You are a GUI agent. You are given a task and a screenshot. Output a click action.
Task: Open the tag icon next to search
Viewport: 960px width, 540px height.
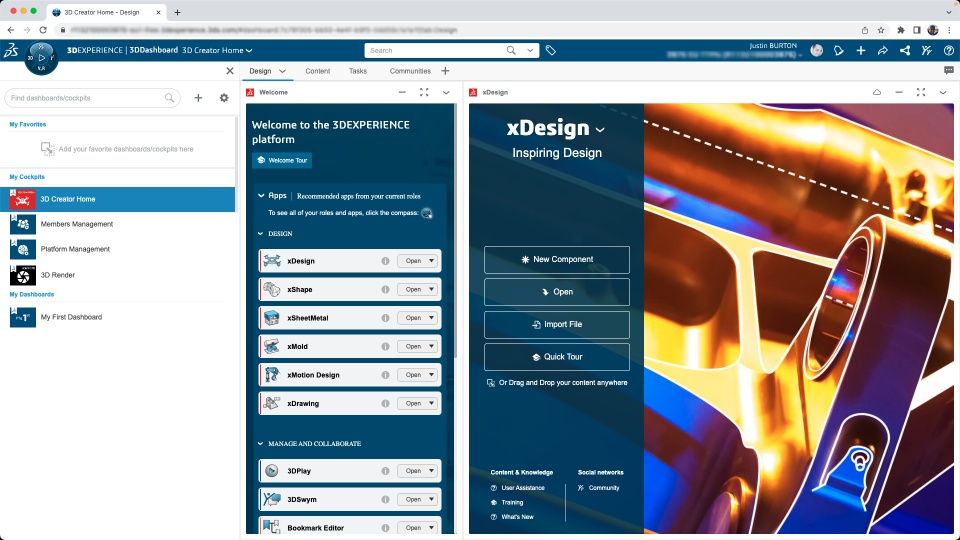[550, 51]
